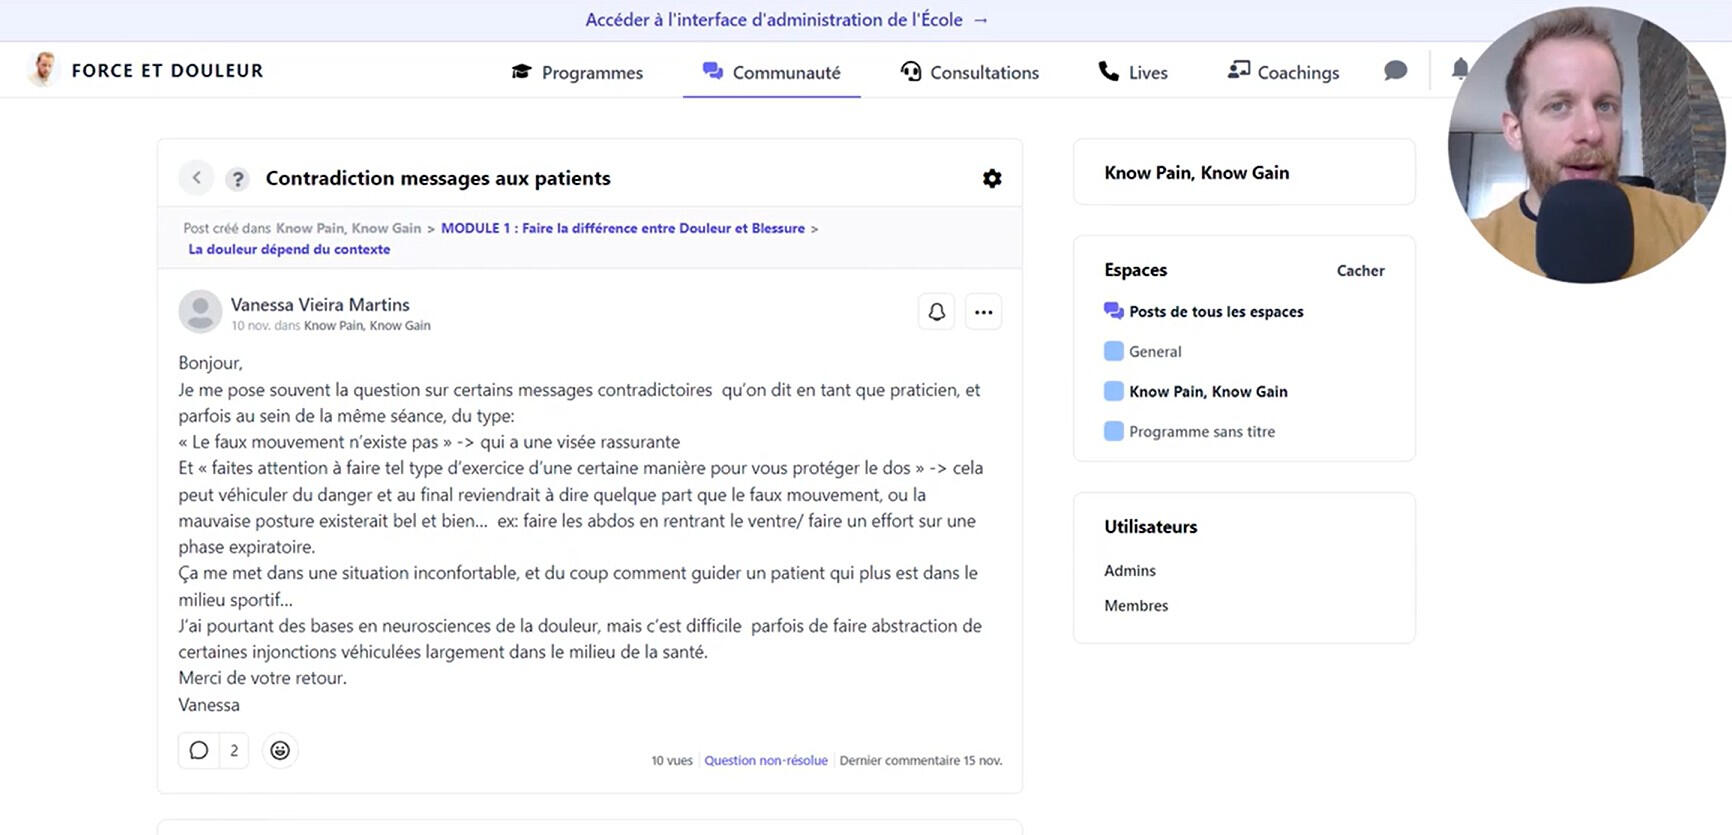Viewport: 1732px width, 835px height.
Task: Click the question mark post type icon
Action: tap(237, 179)
